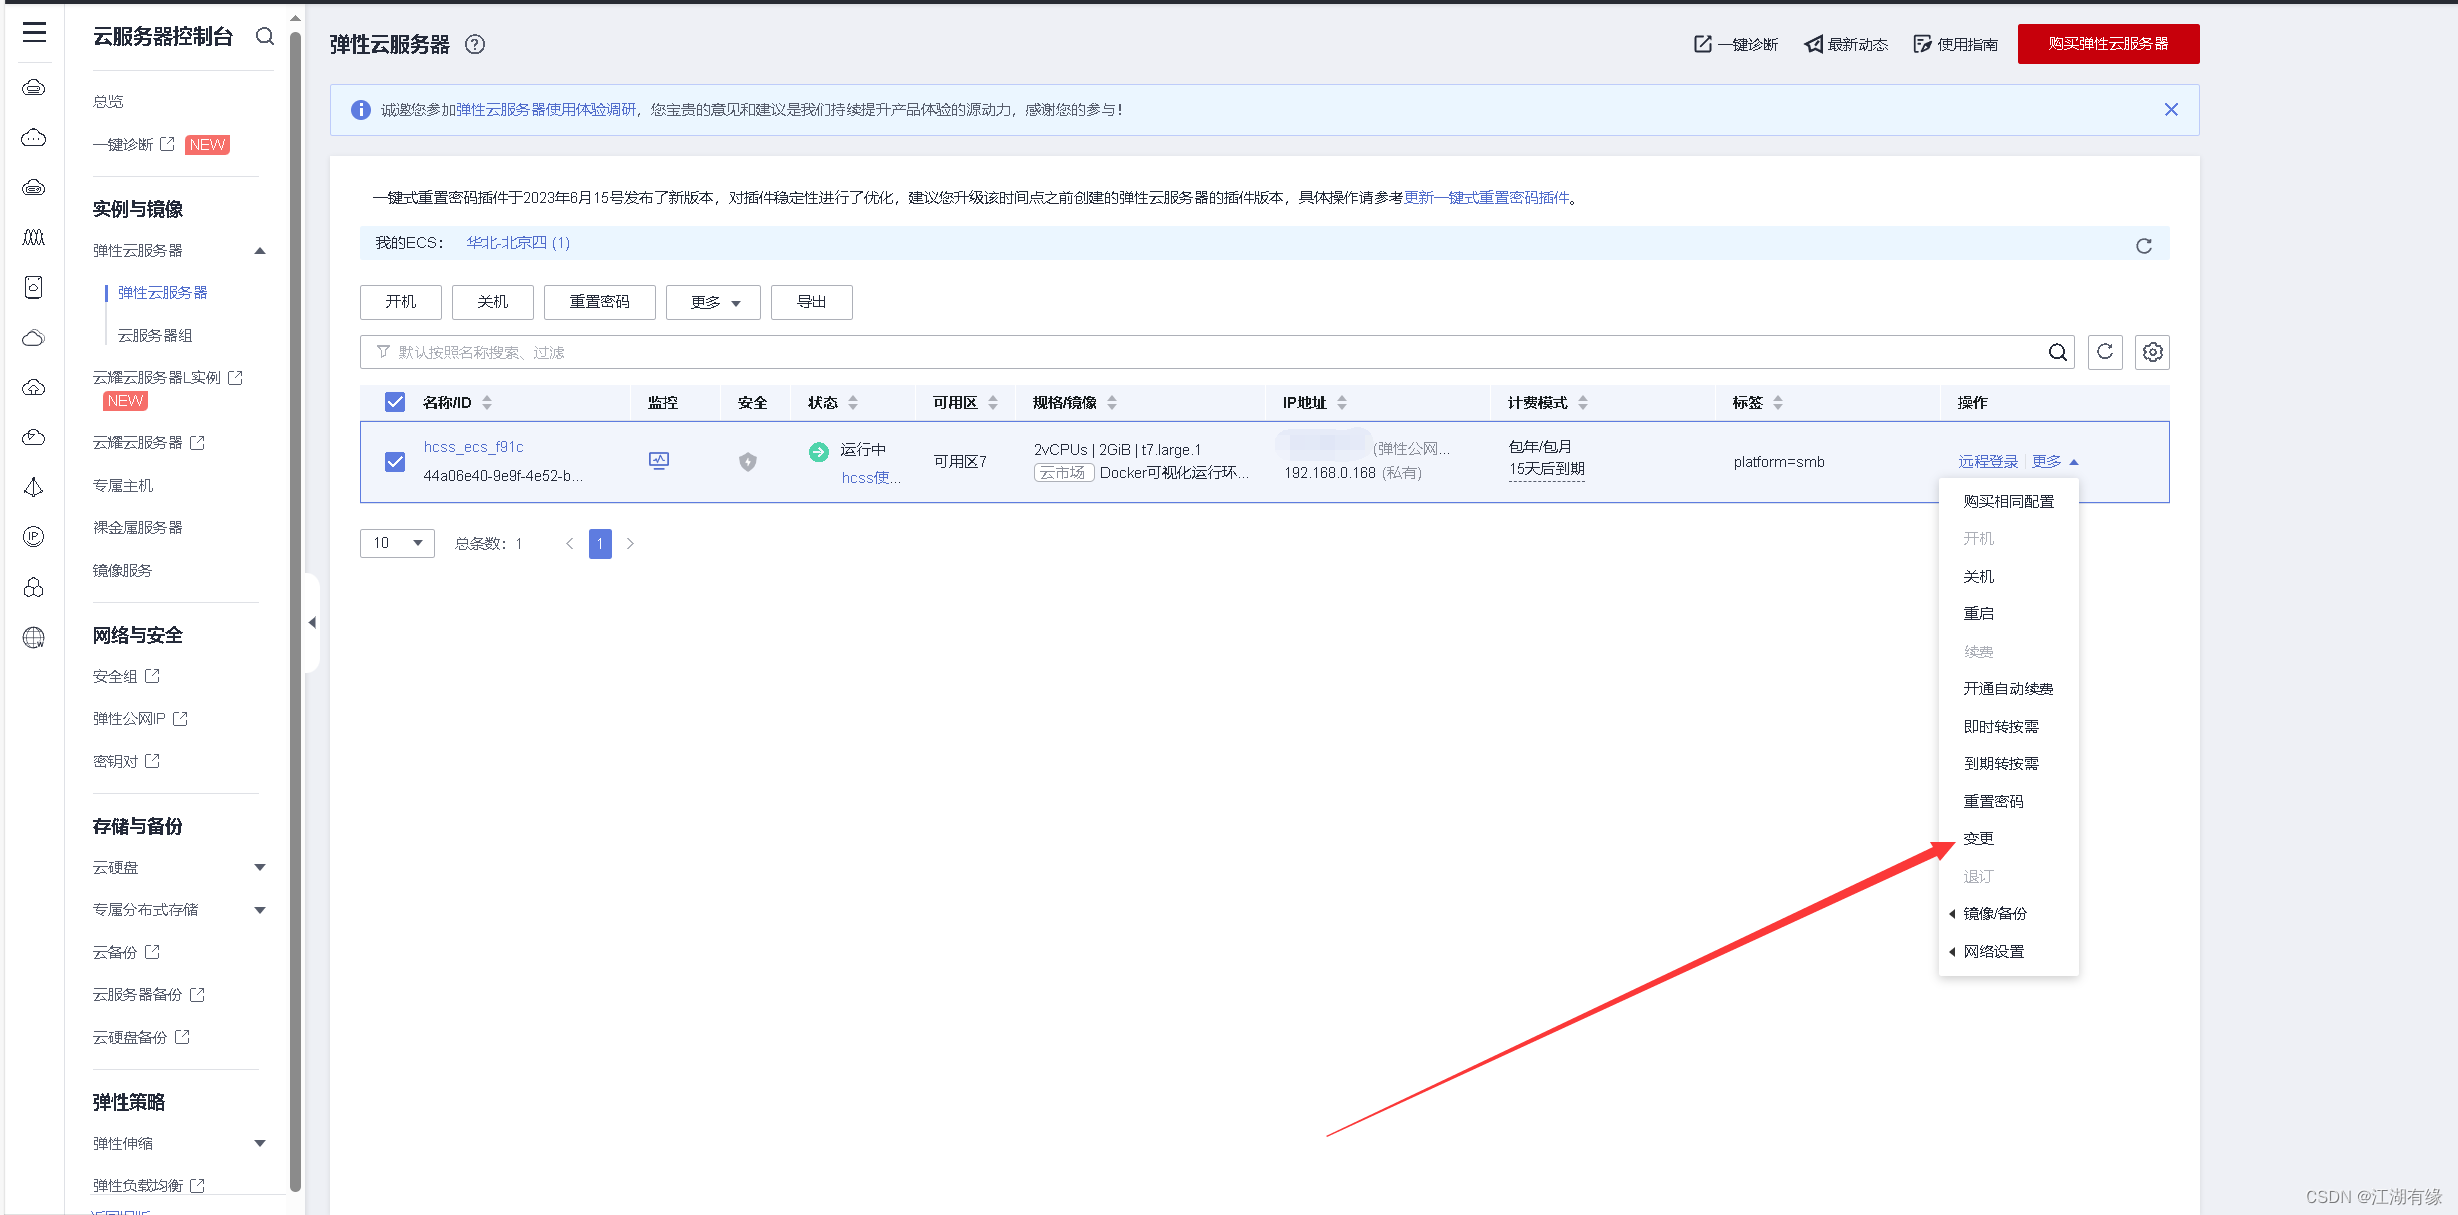Click the search magnifier in the filter bar

tap(2057, 352)
